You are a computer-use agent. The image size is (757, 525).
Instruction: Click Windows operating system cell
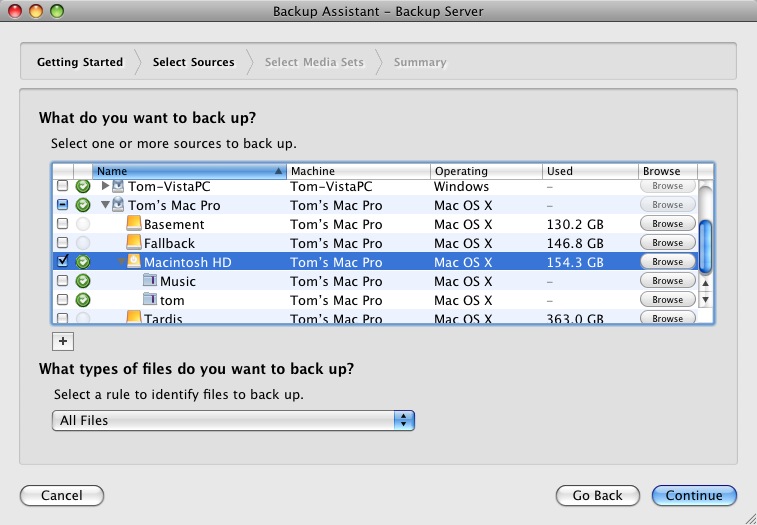click(462, 186)
